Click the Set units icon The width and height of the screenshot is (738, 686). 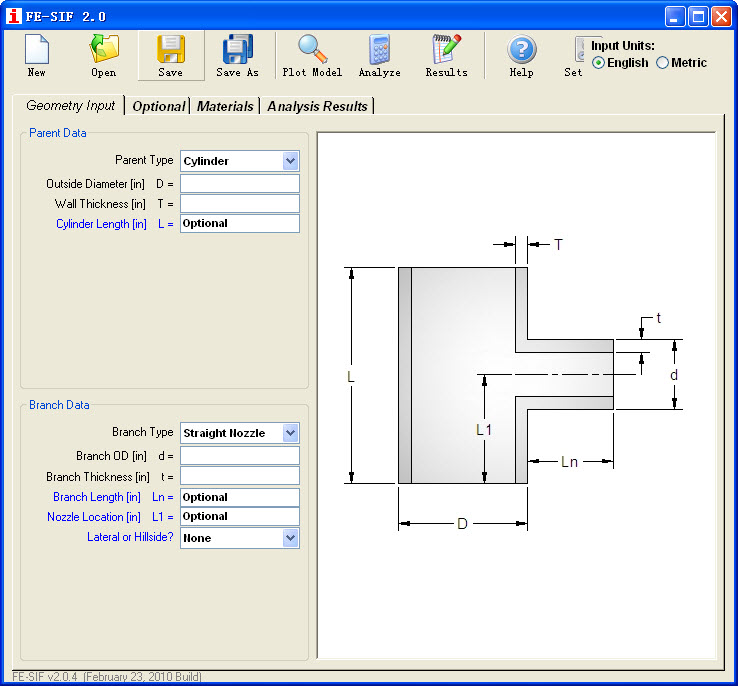[x=574, y=55]
